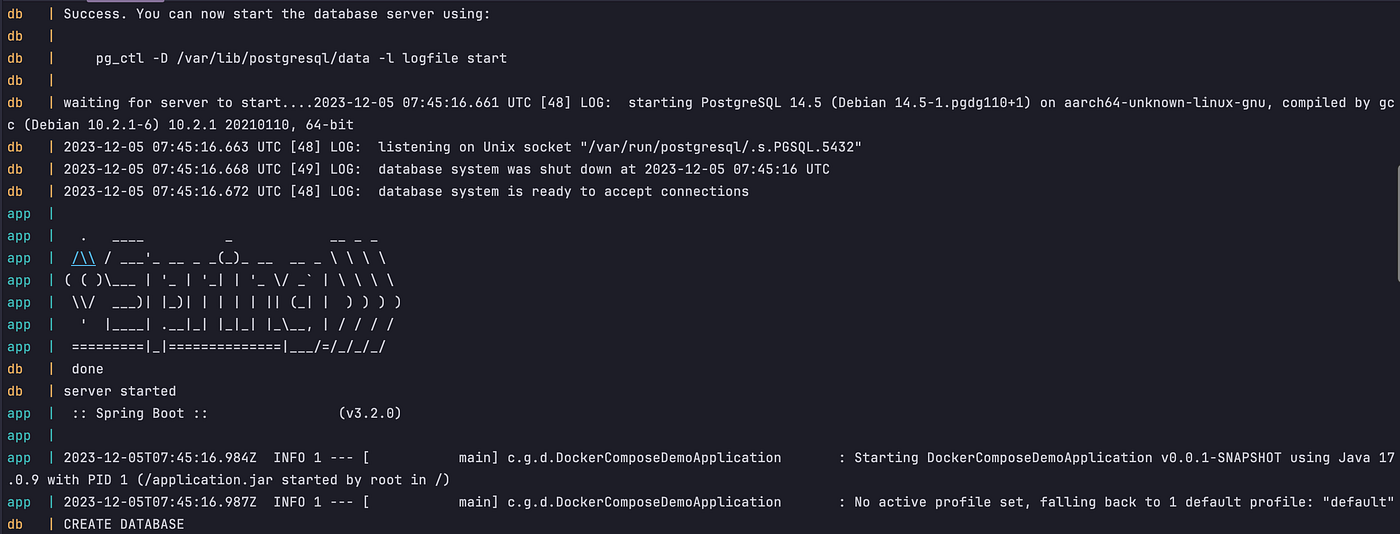Click the "database system was shut down" log line
The image size is (1400, 534).
[446, 169]
